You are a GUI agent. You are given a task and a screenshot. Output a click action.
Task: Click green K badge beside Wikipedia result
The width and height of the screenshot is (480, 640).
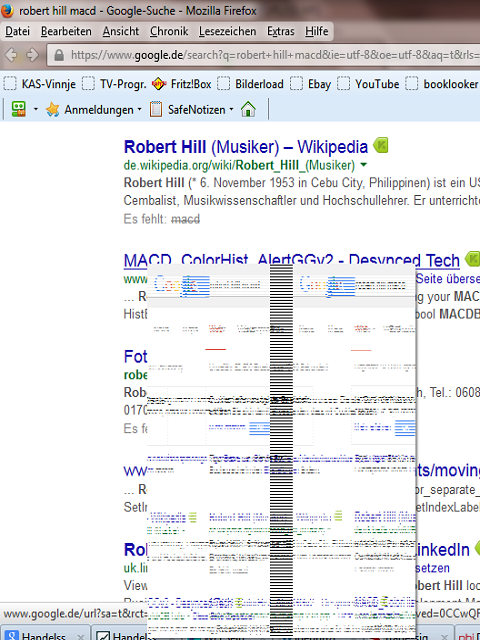pos(380,145)
